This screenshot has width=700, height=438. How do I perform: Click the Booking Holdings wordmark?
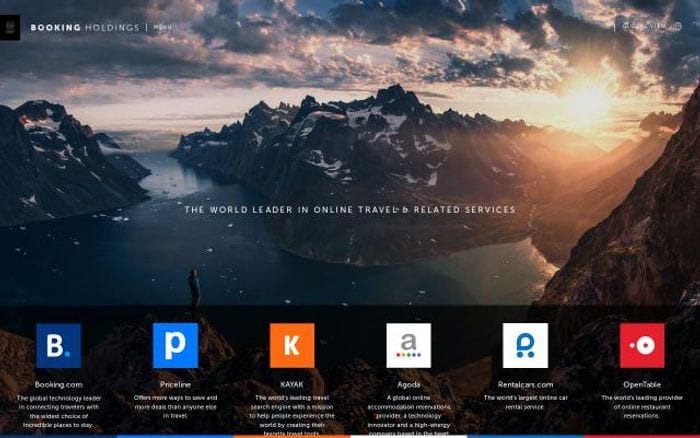(85, 27)
